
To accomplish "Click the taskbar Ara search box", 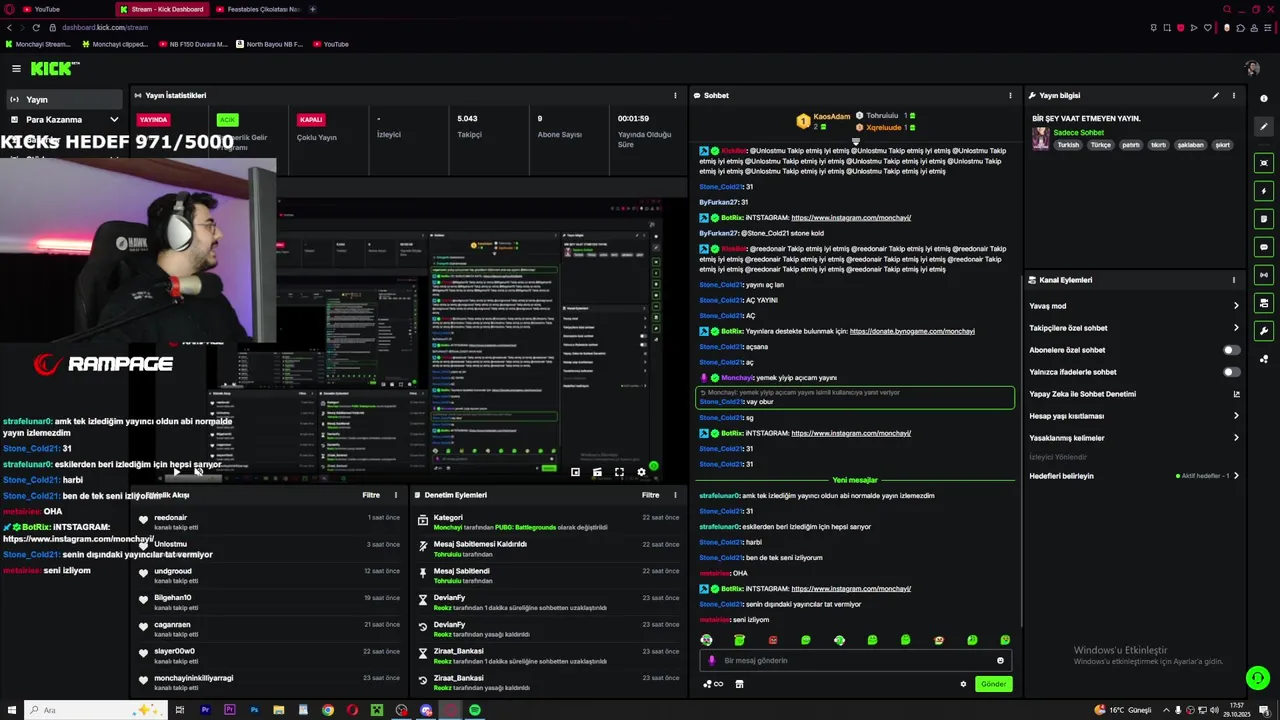I will (x=95, y=710).
